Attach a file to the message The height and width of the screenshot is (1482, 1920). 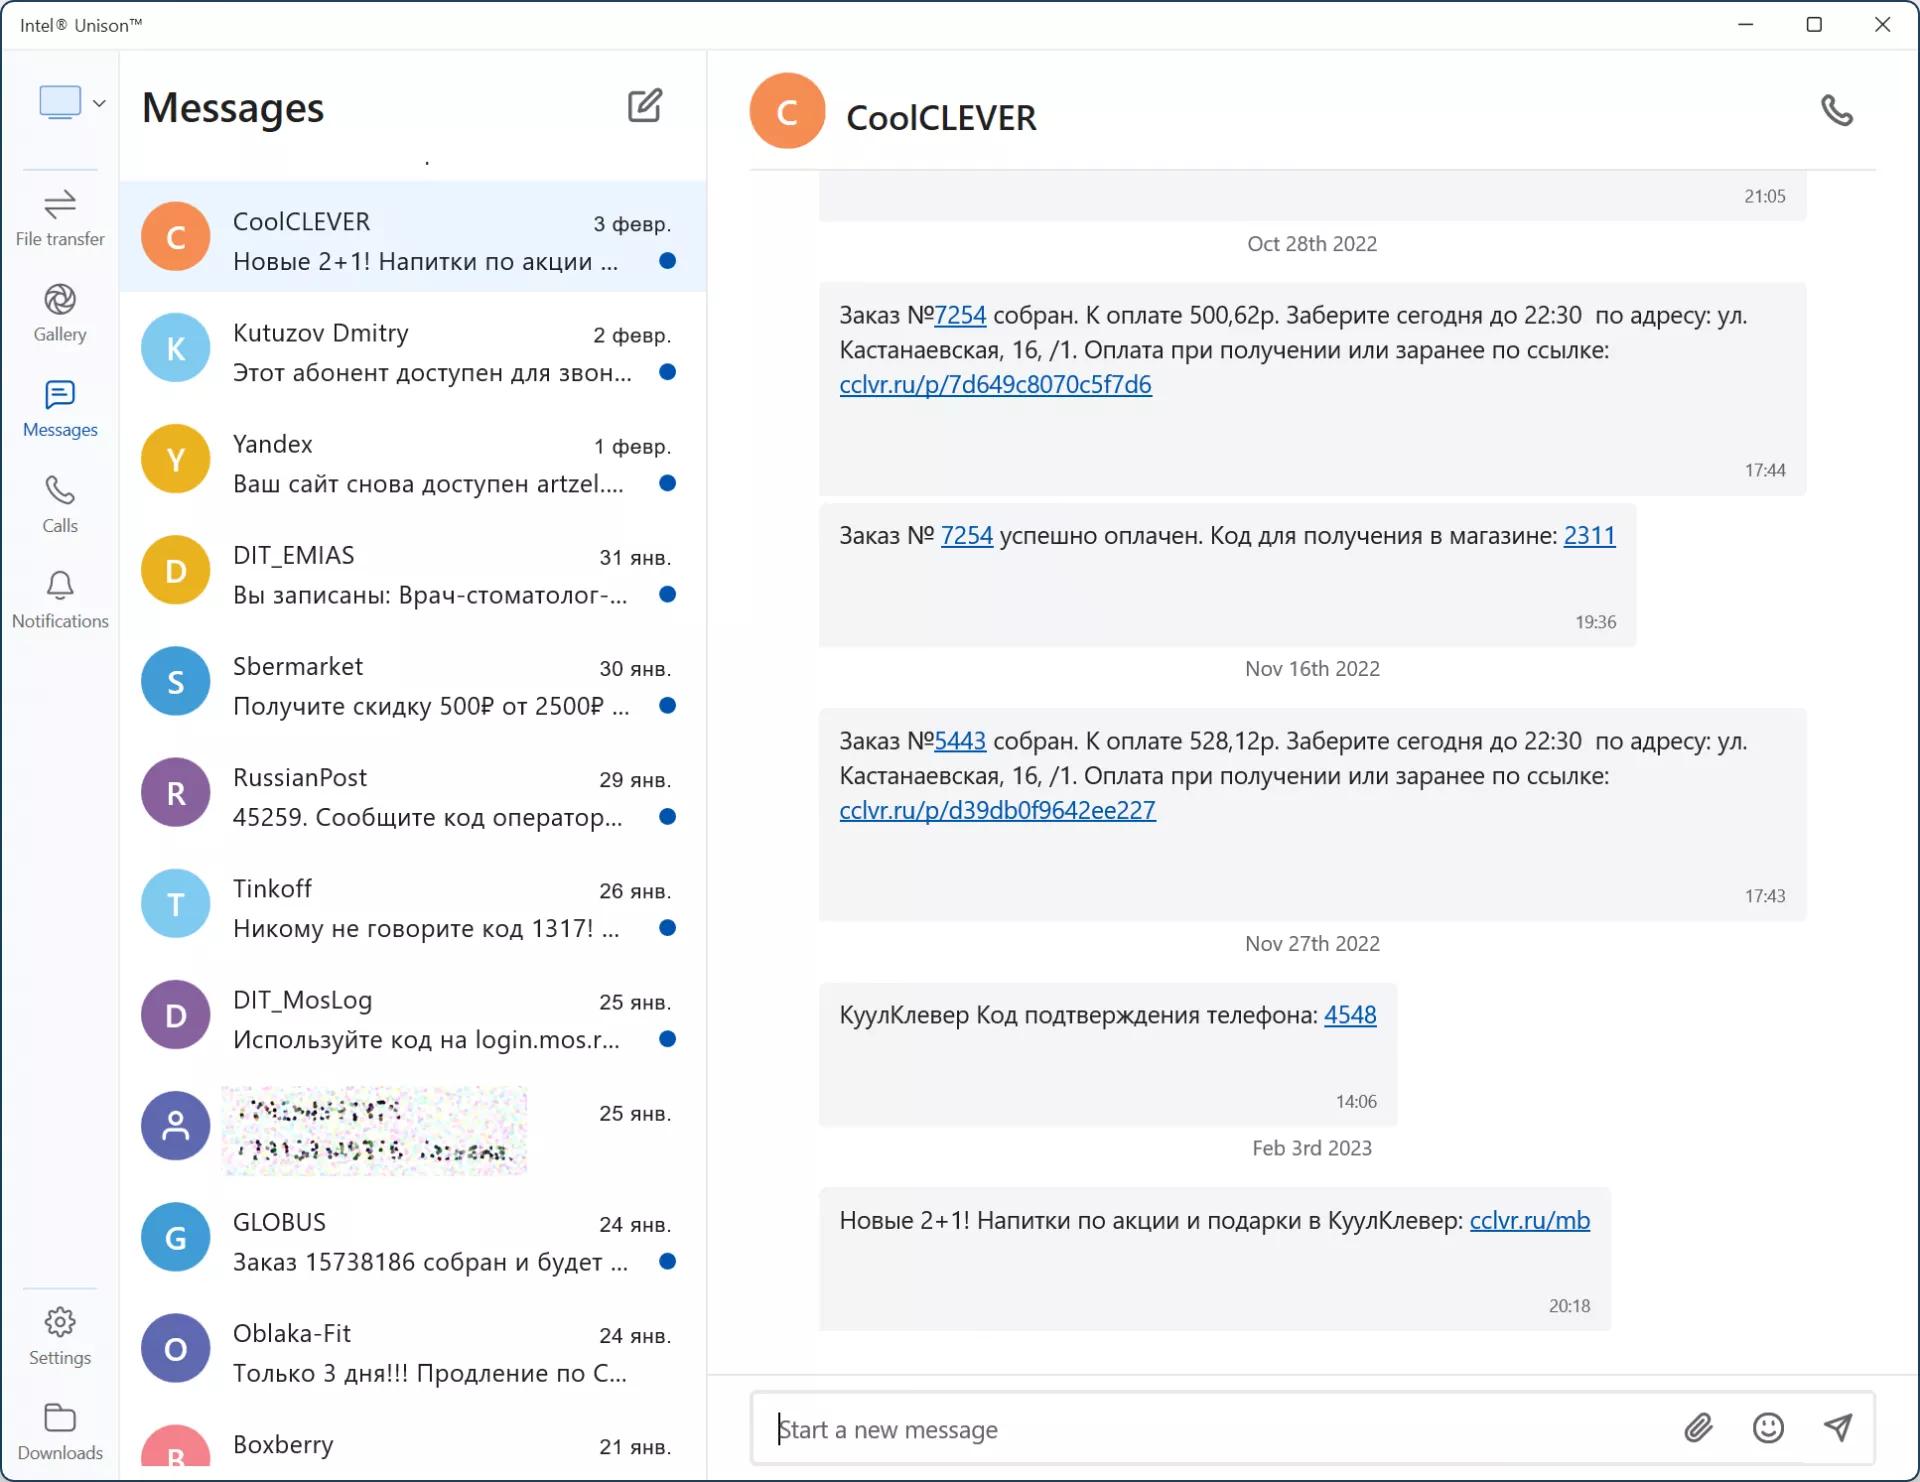pos(1698,1428)
